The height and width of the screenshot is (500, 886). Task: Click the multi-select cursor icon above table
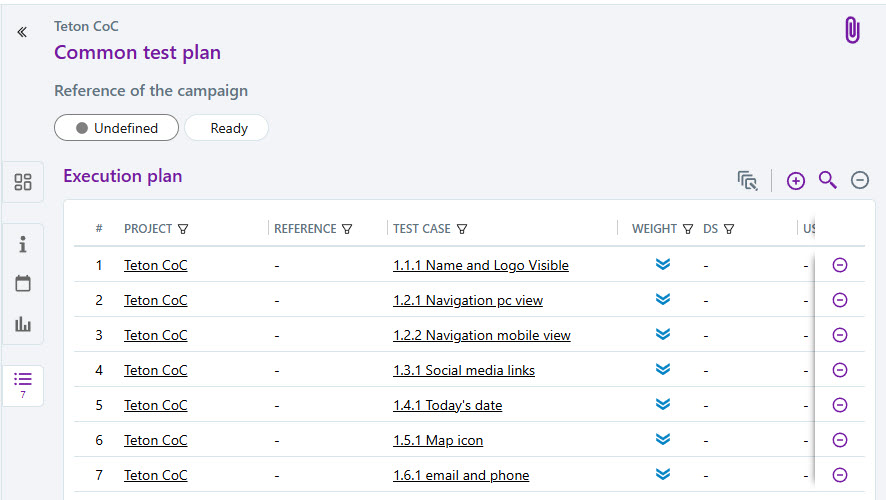(x=747, y=180)
